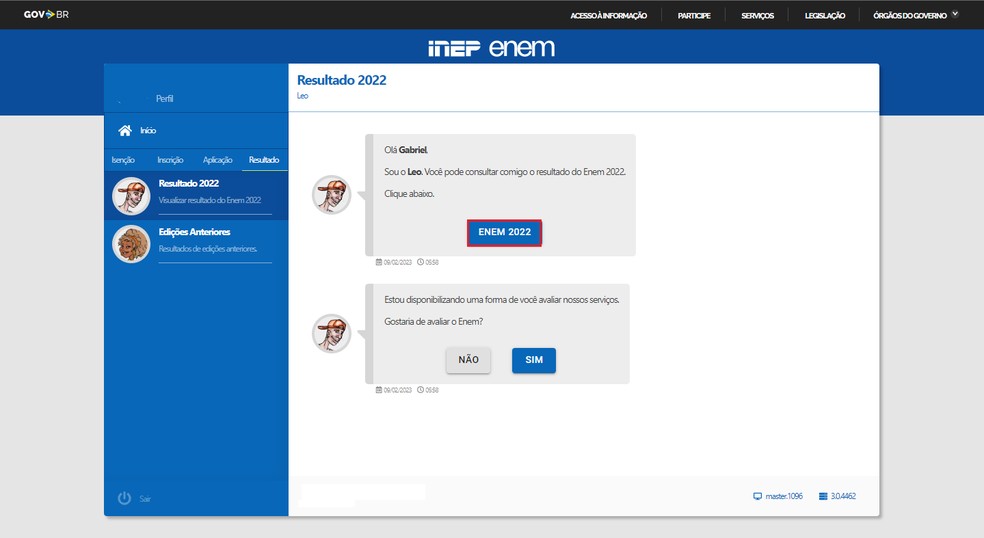
Task: Click the server stack icon near 3.0.4462
Action: 823,496
